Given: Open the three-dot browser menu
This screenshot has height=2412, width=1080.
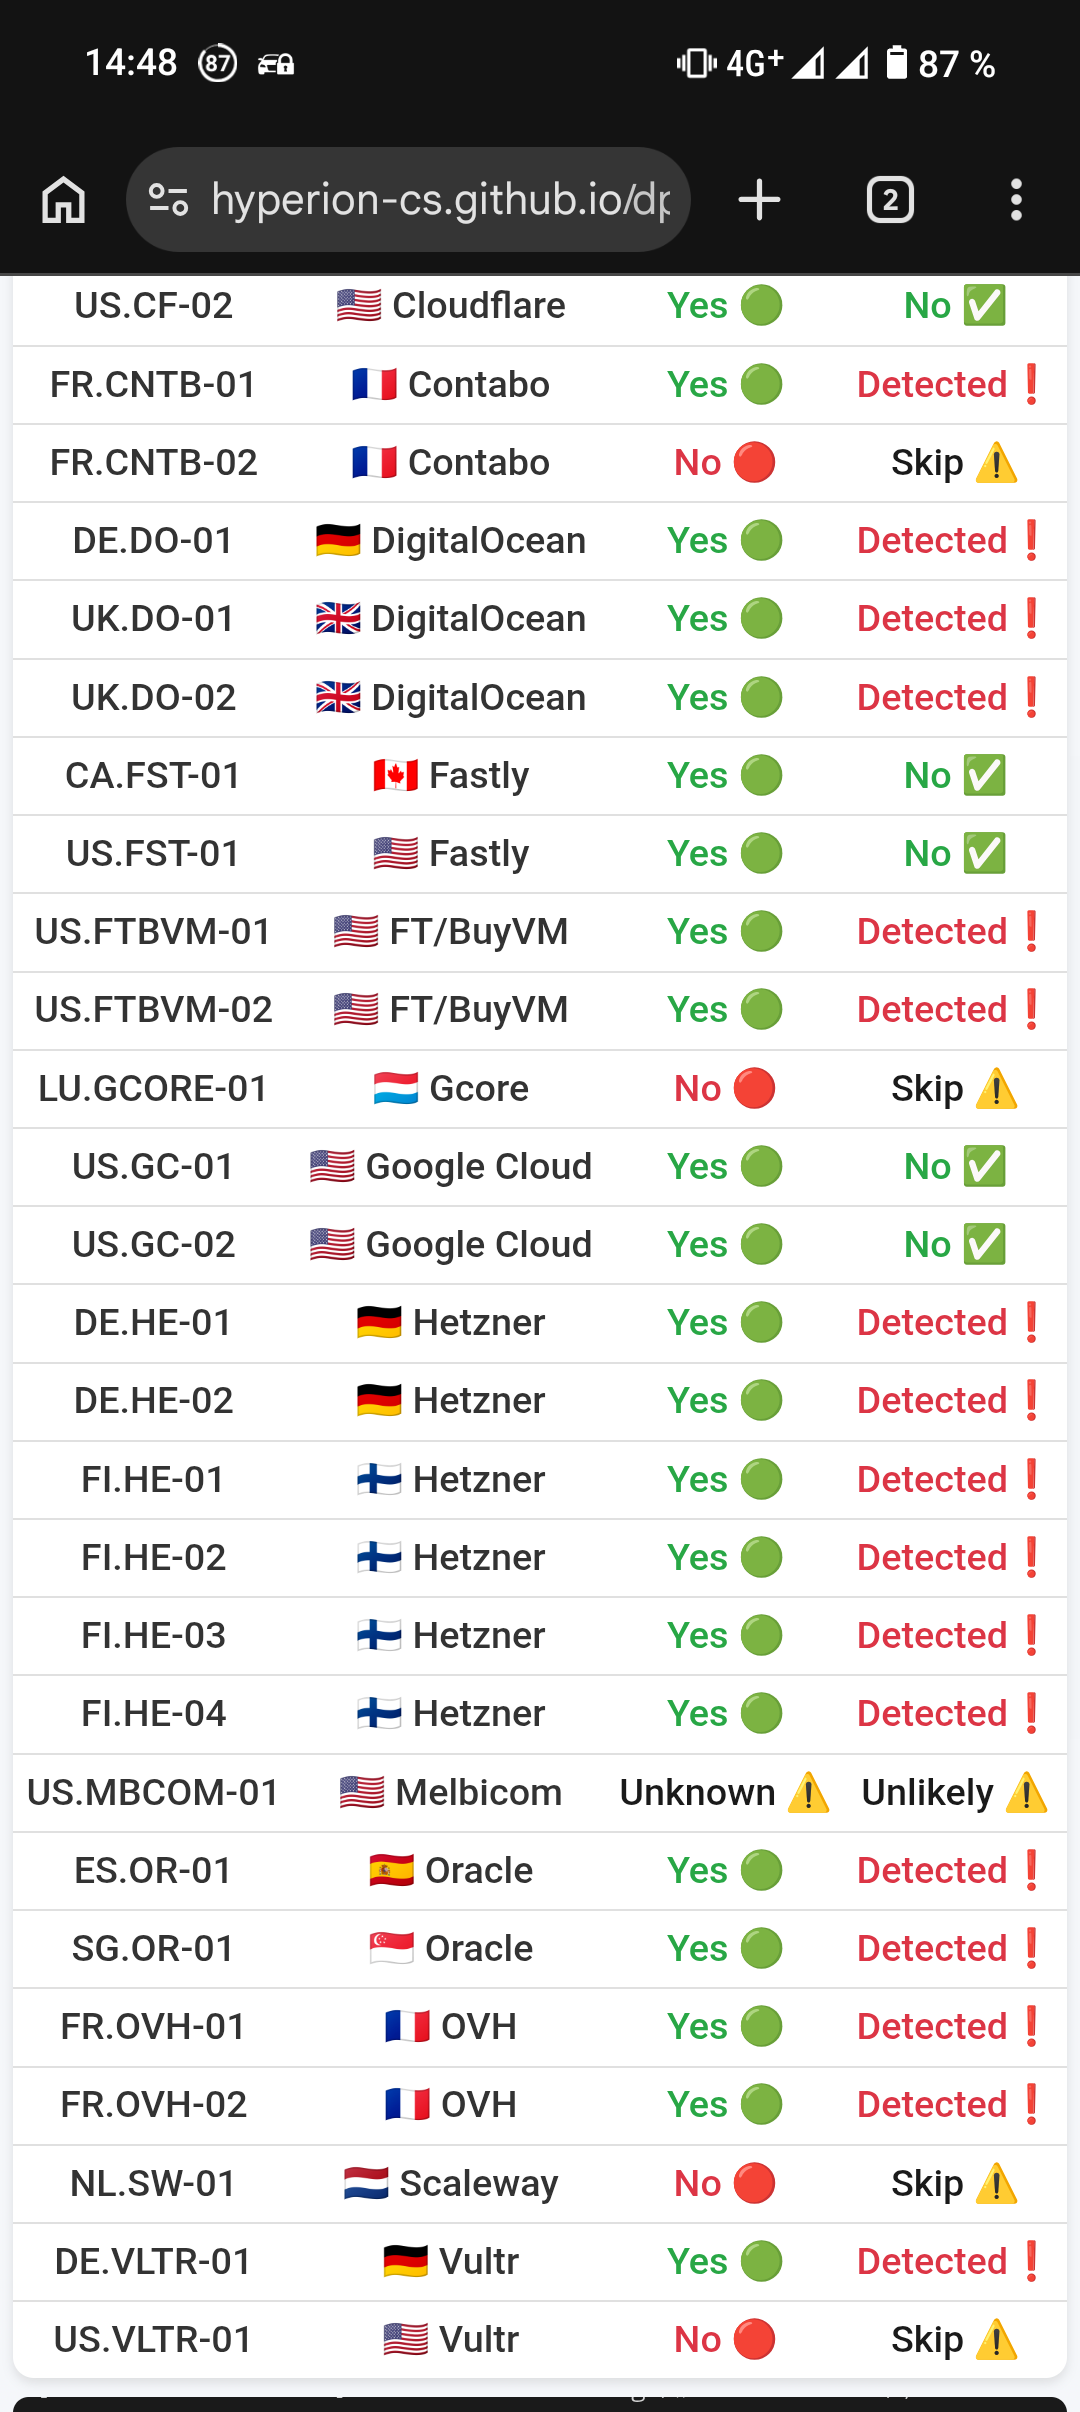Looking at the screenshot, I should tap(1016, 200).
